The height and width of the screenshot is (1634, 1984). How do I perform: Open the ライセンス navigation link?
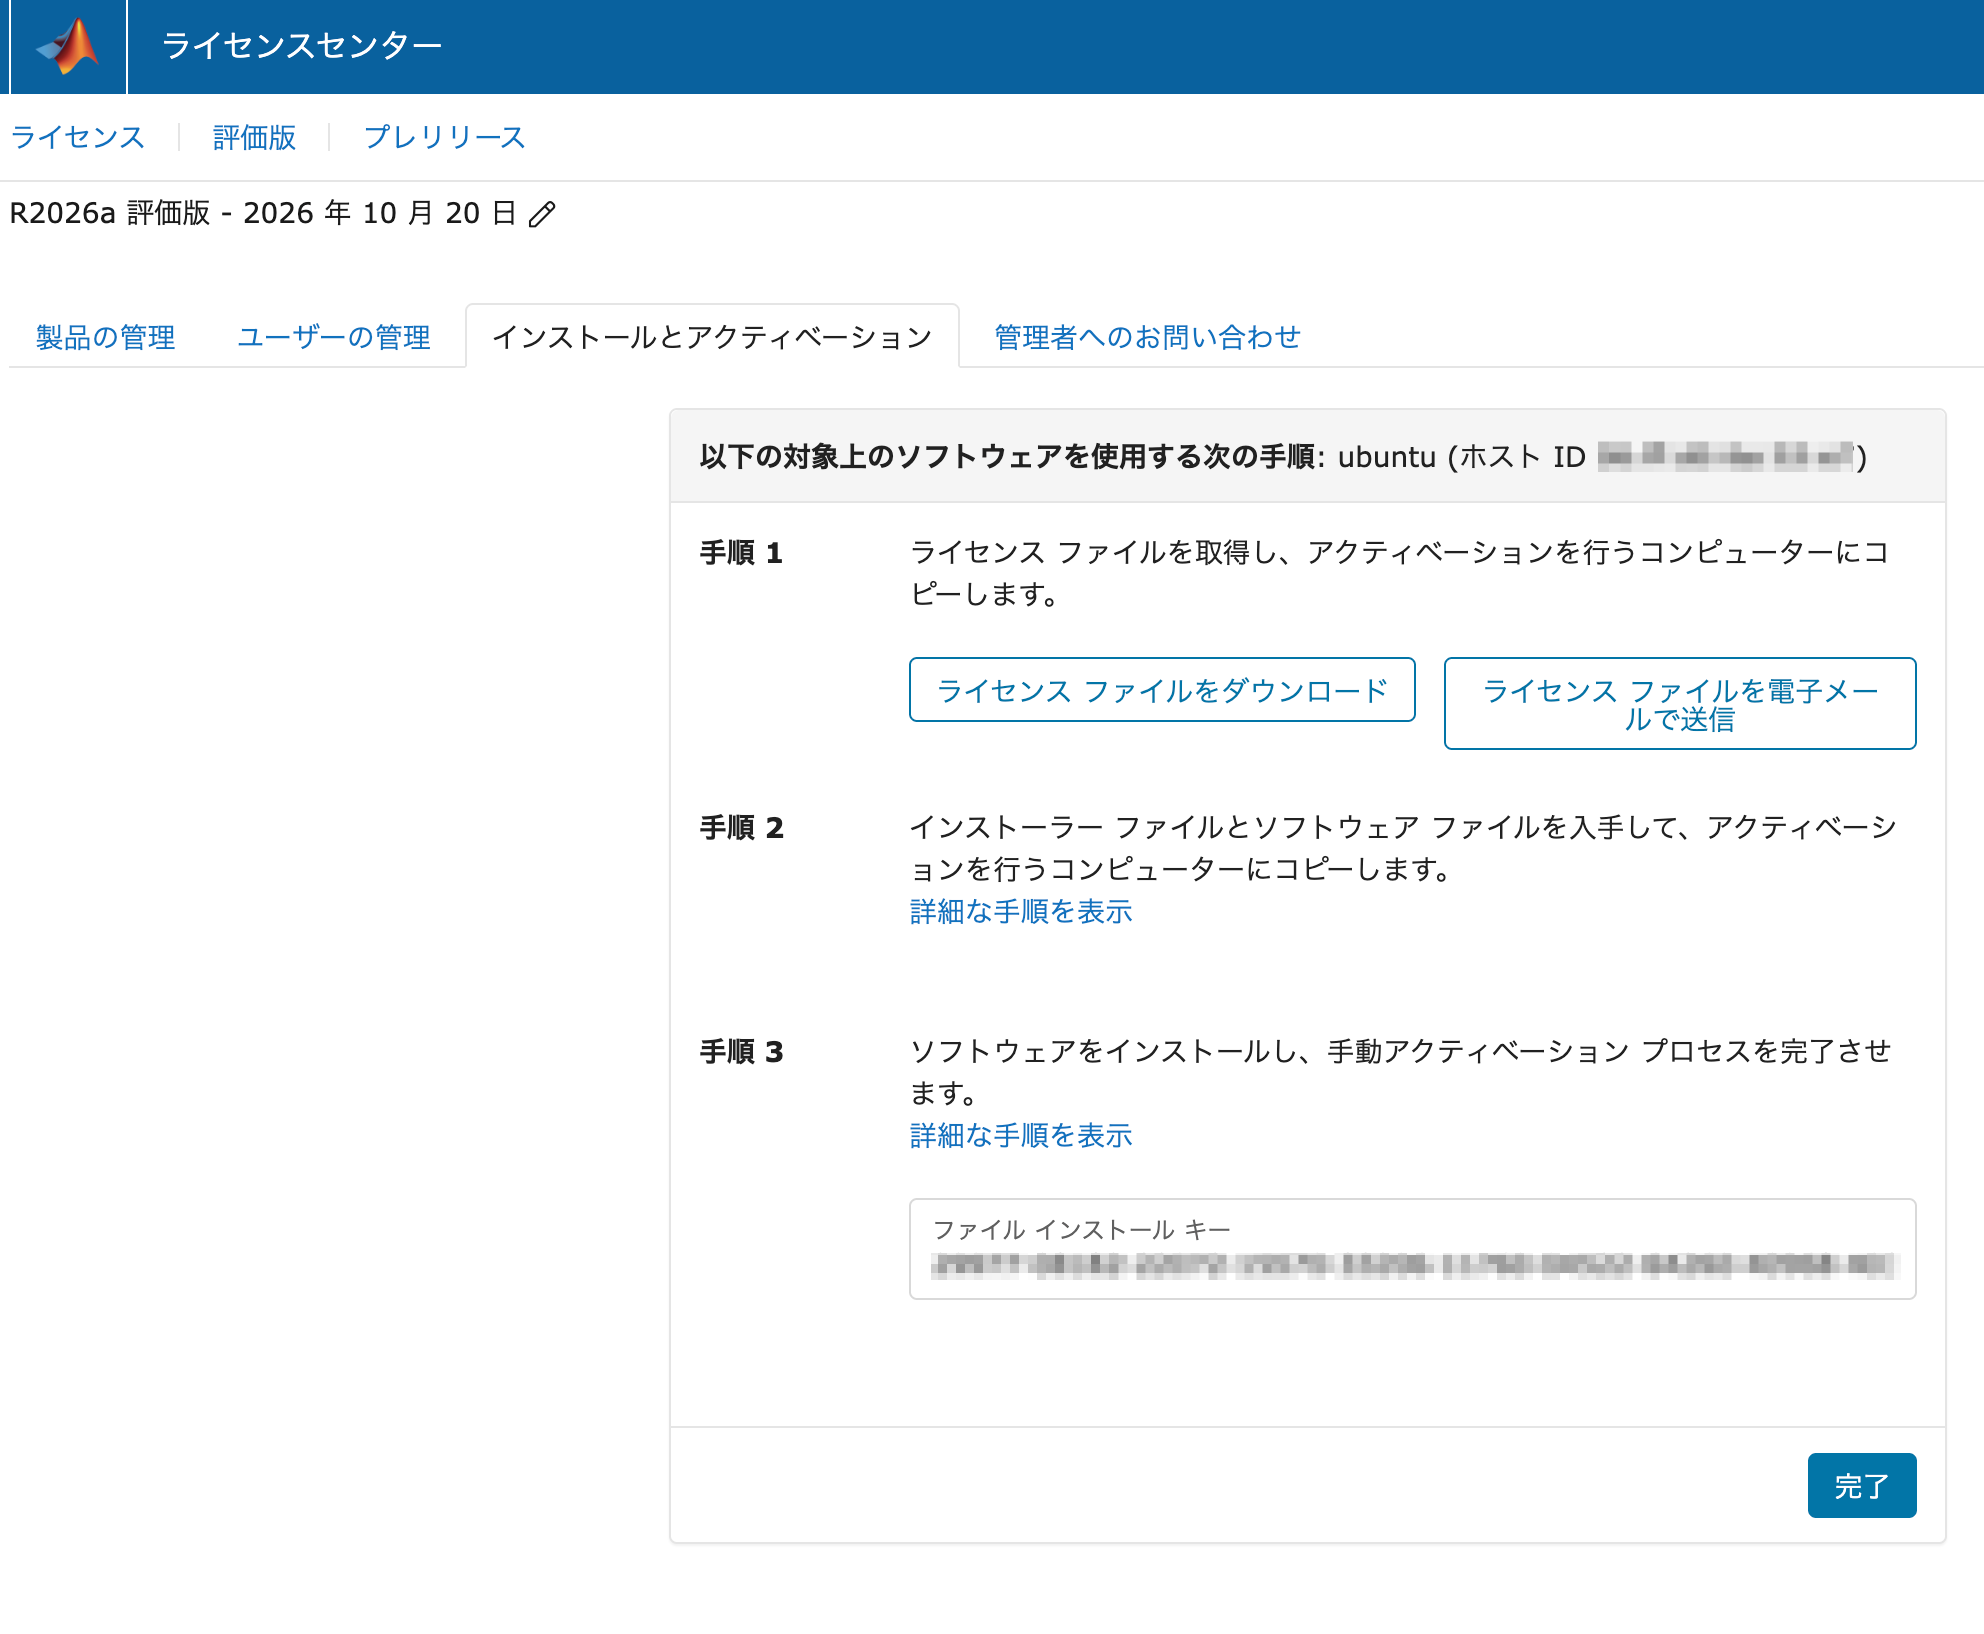[x=78, y=137]
